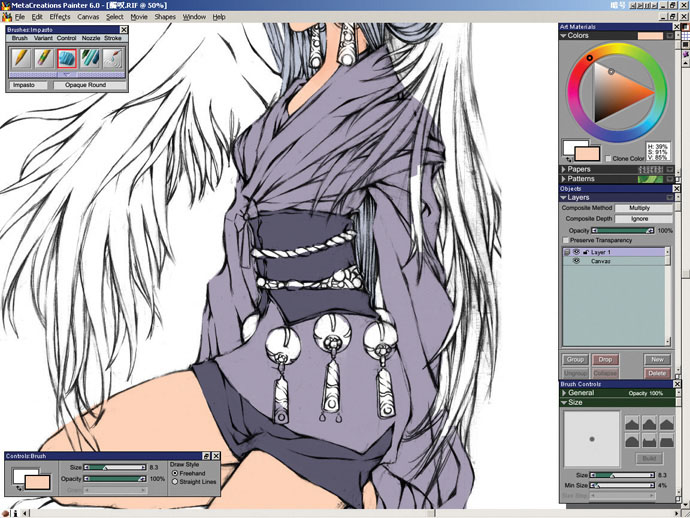Viewport: 690px width, 518px height.
Task: Expand the brush drawer with the down arrow
Action: tap(67, 75)
